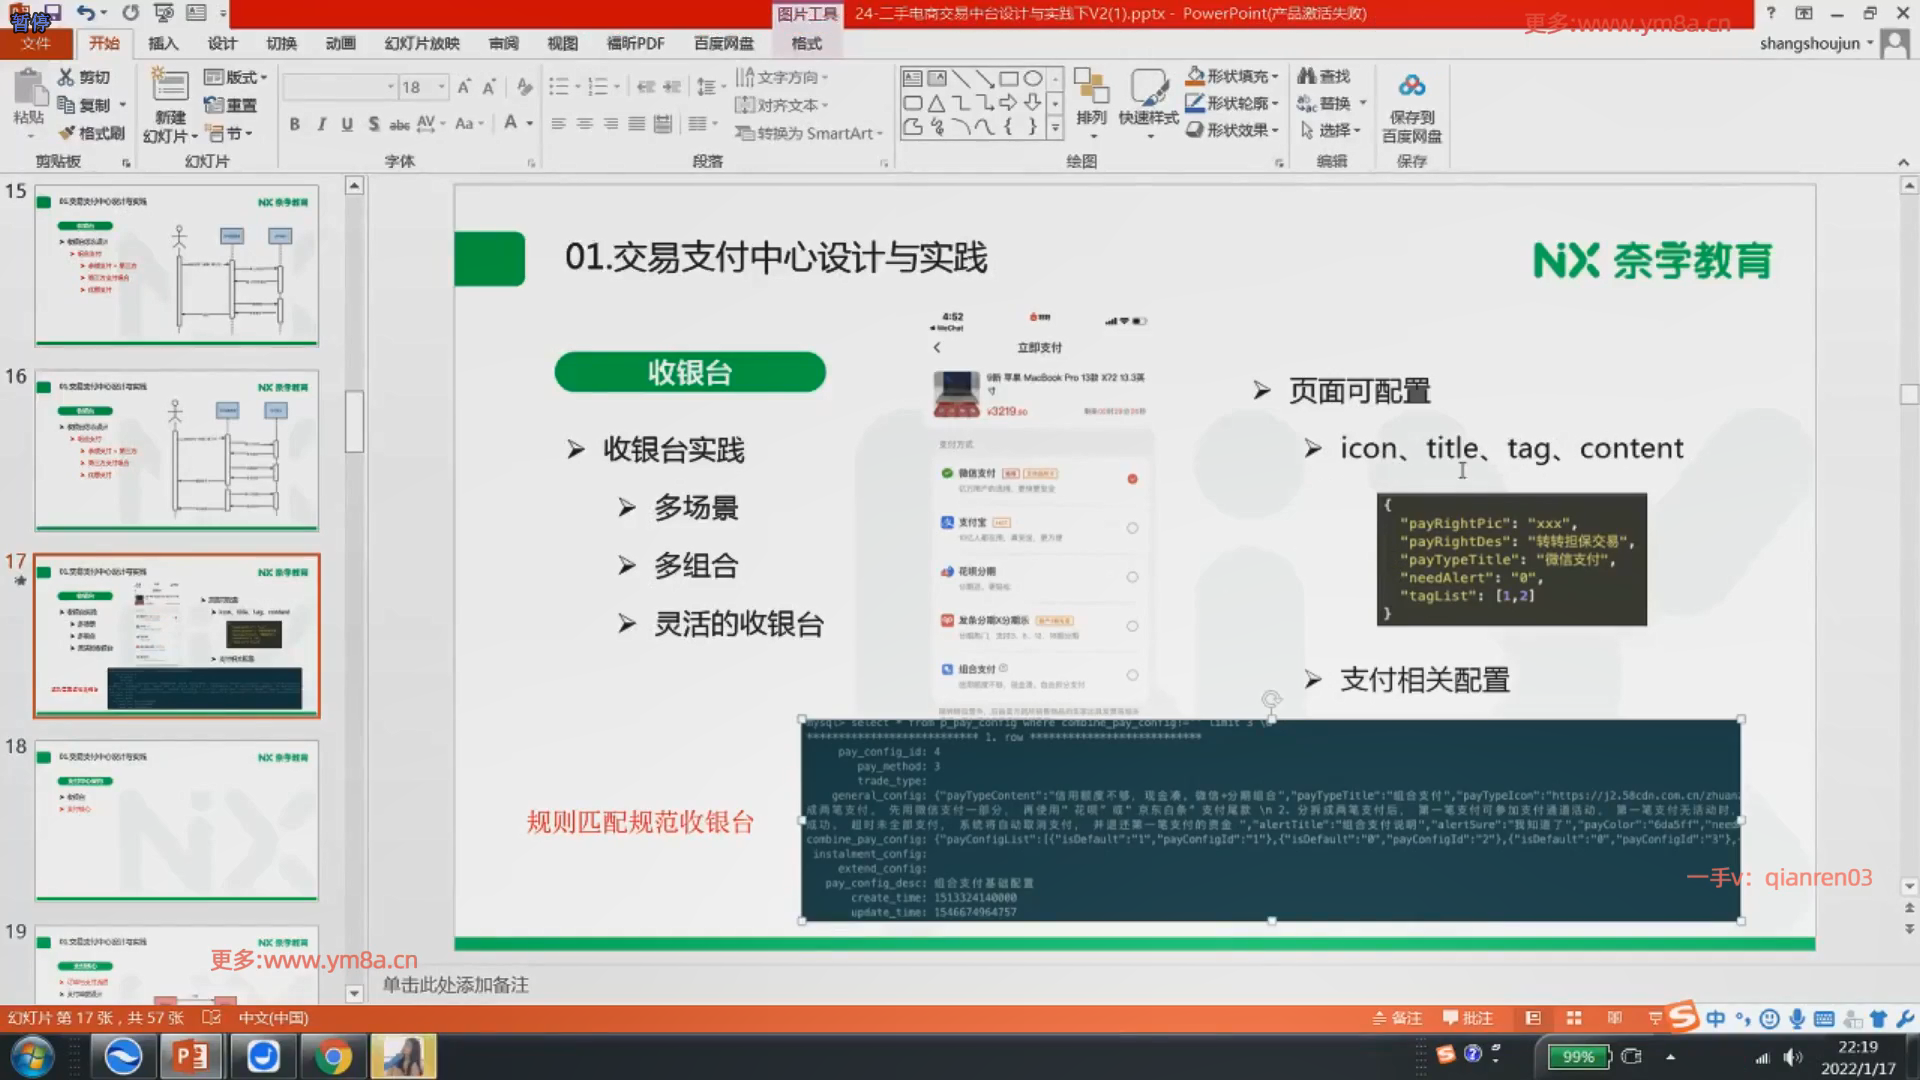Toggle bold text formatting
This screenshot has width=1920, height=1080.
[294, 124]
